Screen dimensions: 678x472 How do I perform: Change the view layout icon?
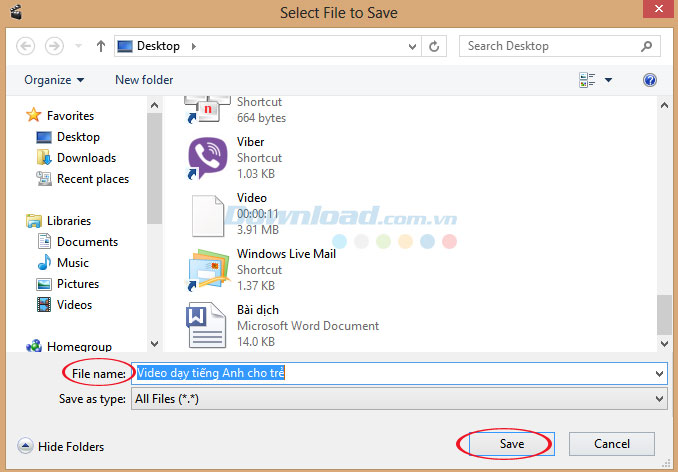587,80
